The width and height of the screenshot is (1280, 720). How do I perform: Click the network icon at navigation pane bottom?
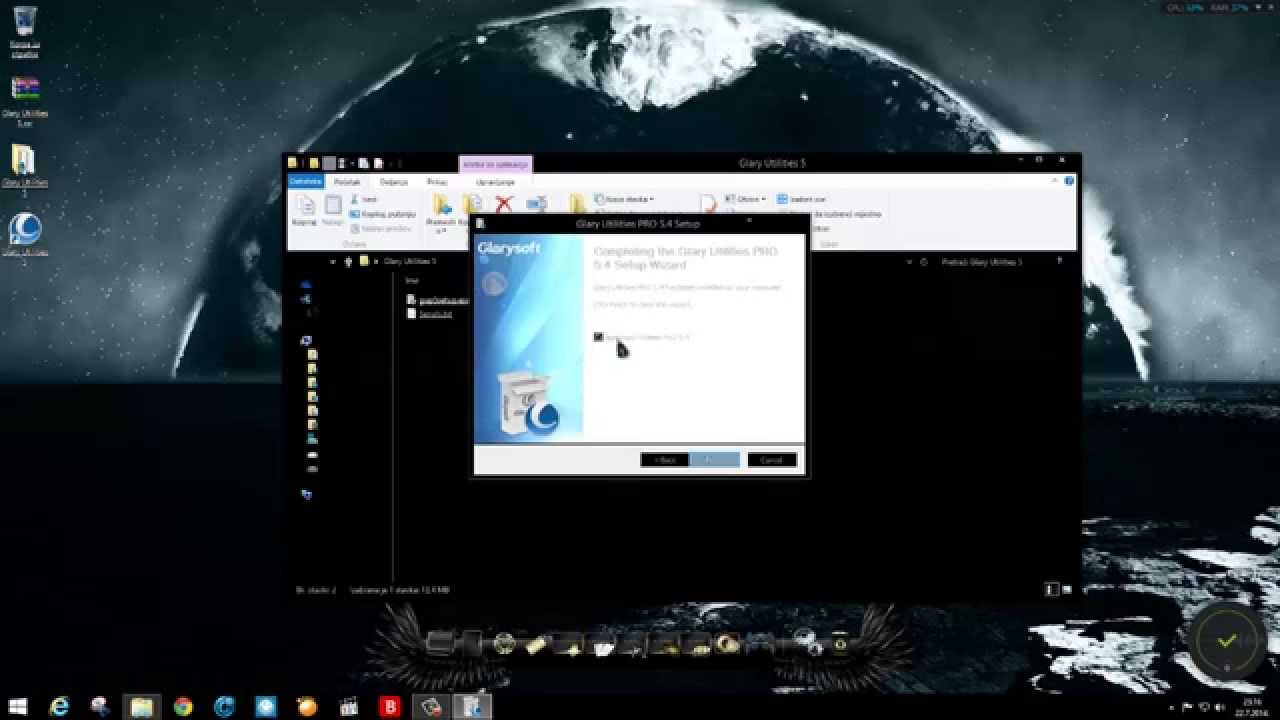pos(306,494)
